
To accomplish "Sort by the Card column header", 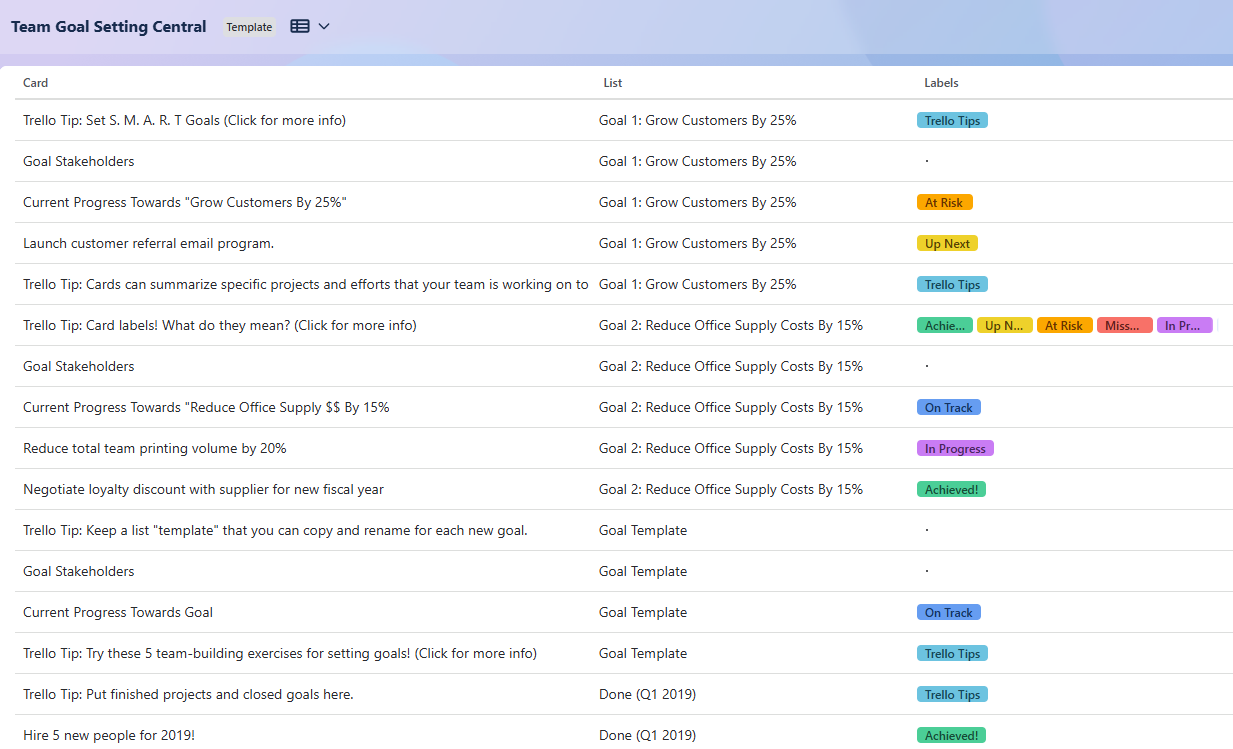I will tap(35, 83).
